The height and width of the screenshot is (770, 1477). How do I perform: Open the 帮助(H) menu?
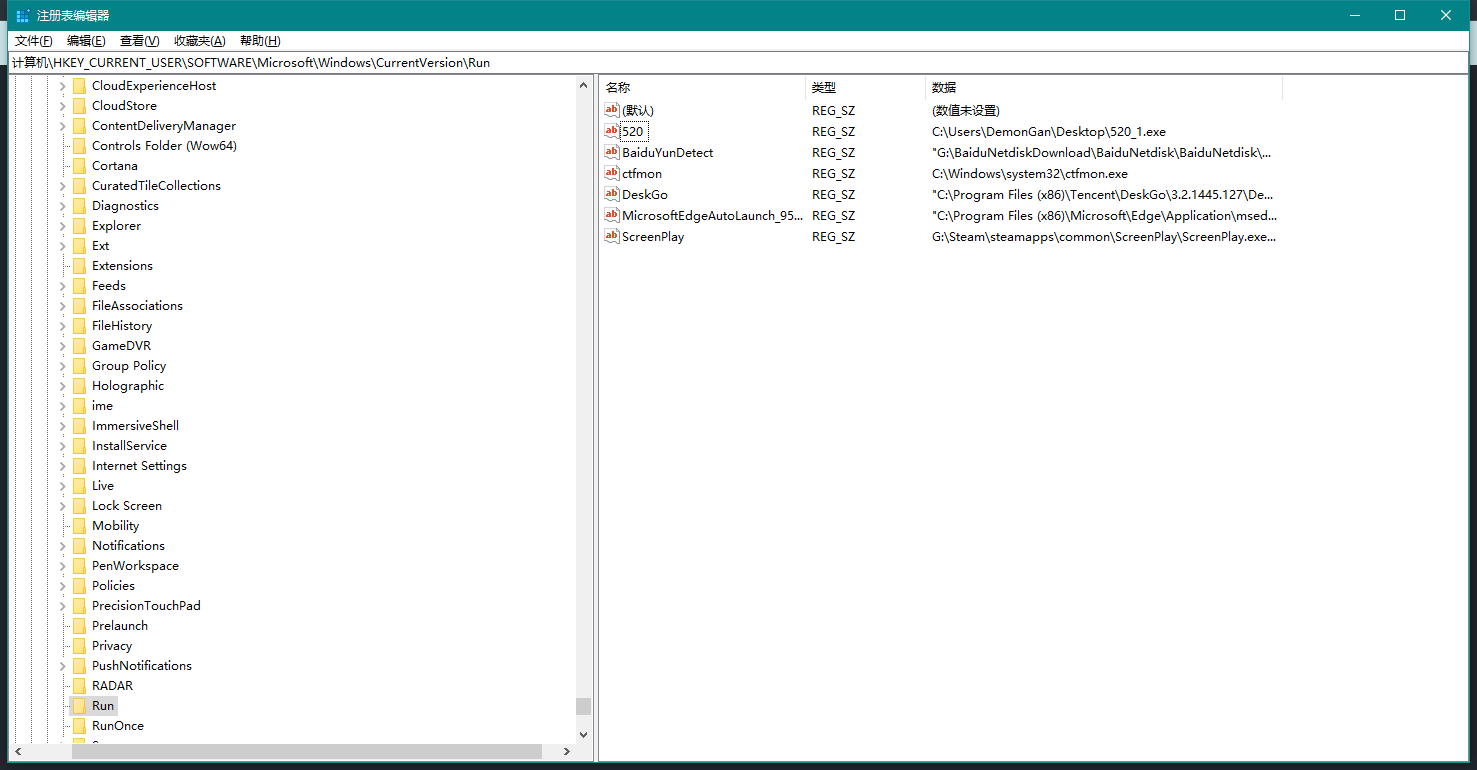pyautogui.click(x=260, y=41)
